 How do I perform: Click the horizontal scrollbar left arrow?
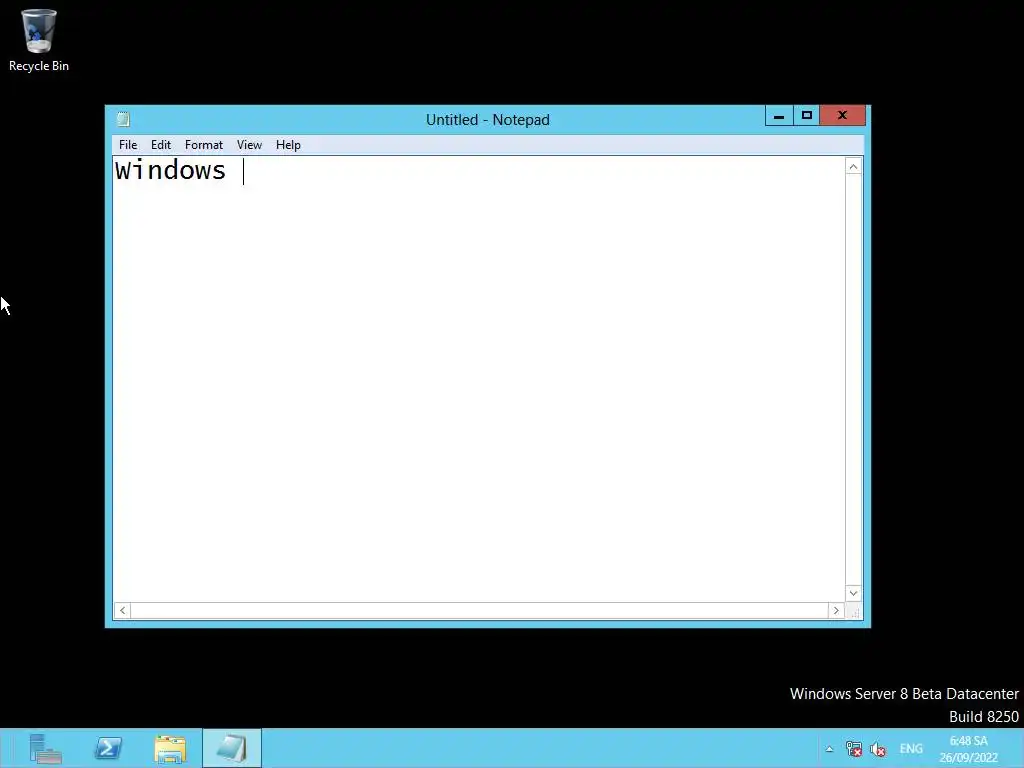coord(122,611)
